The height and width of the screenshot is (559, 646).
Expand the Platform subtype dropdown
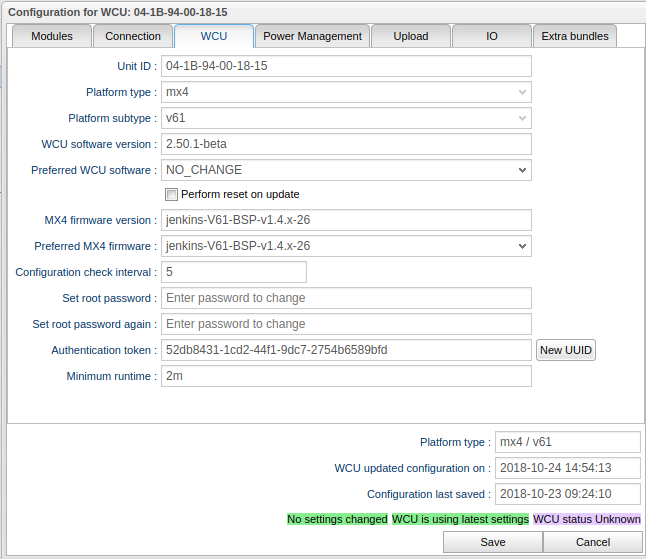345,118
